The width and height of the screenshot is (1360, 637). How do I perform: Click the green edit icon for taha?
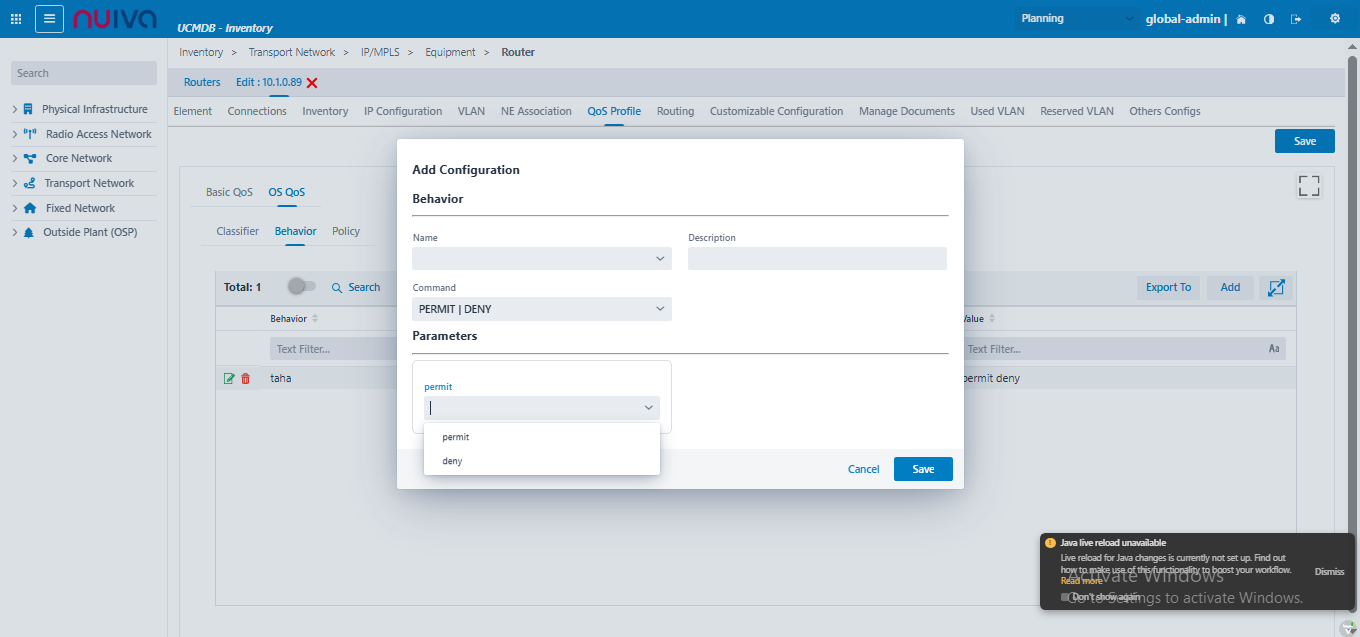coord(229,379)
